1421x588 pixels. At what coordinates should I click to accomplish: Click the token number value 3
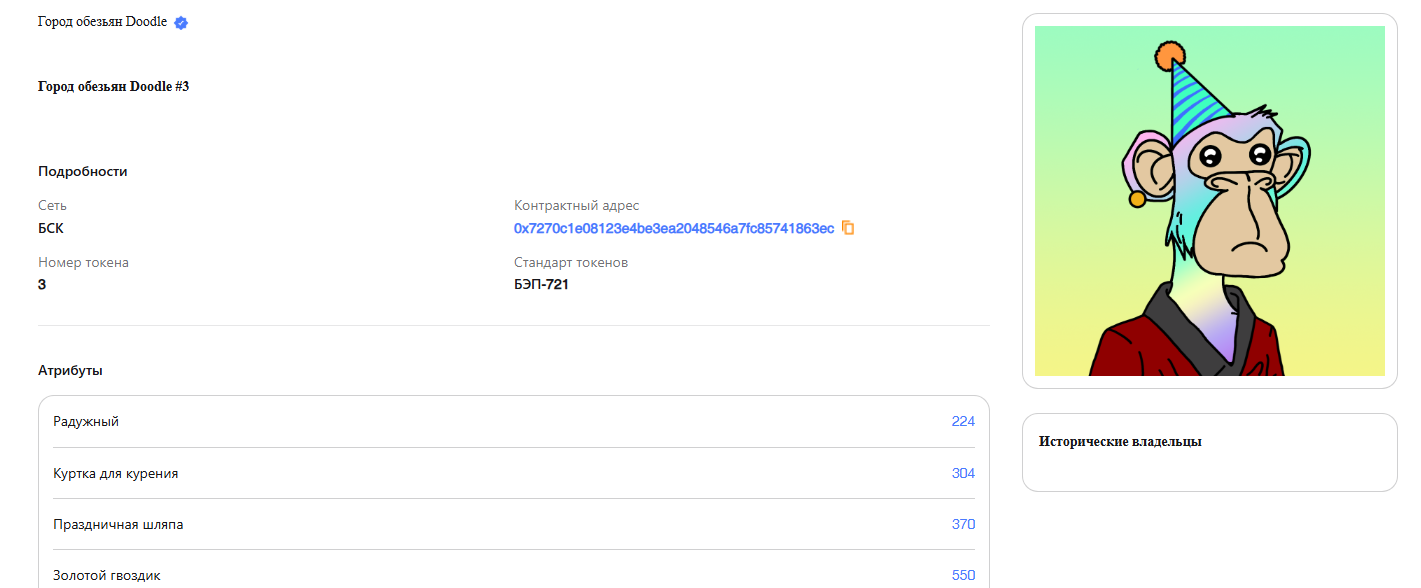click(x=42, y=284)
